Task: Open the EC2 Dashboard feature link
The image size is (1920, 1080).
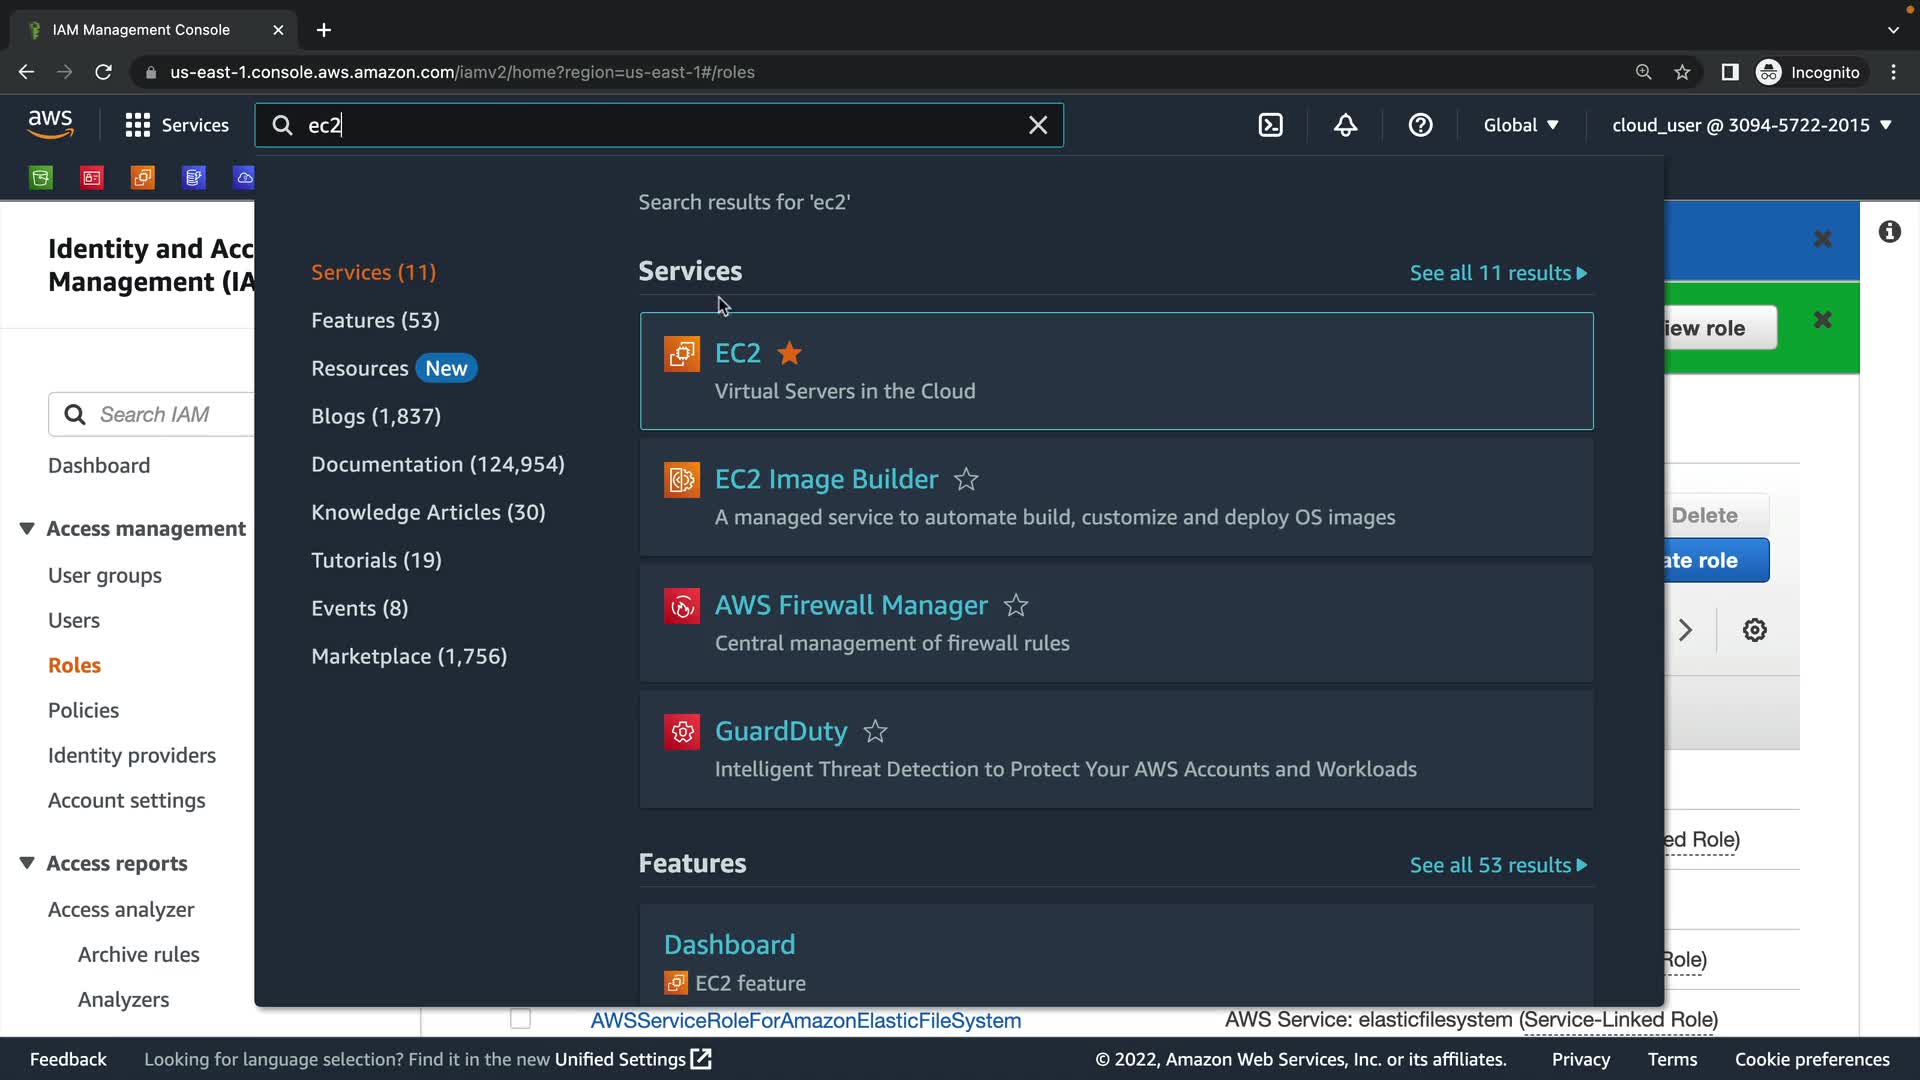Action: click(x=729, y=944)
